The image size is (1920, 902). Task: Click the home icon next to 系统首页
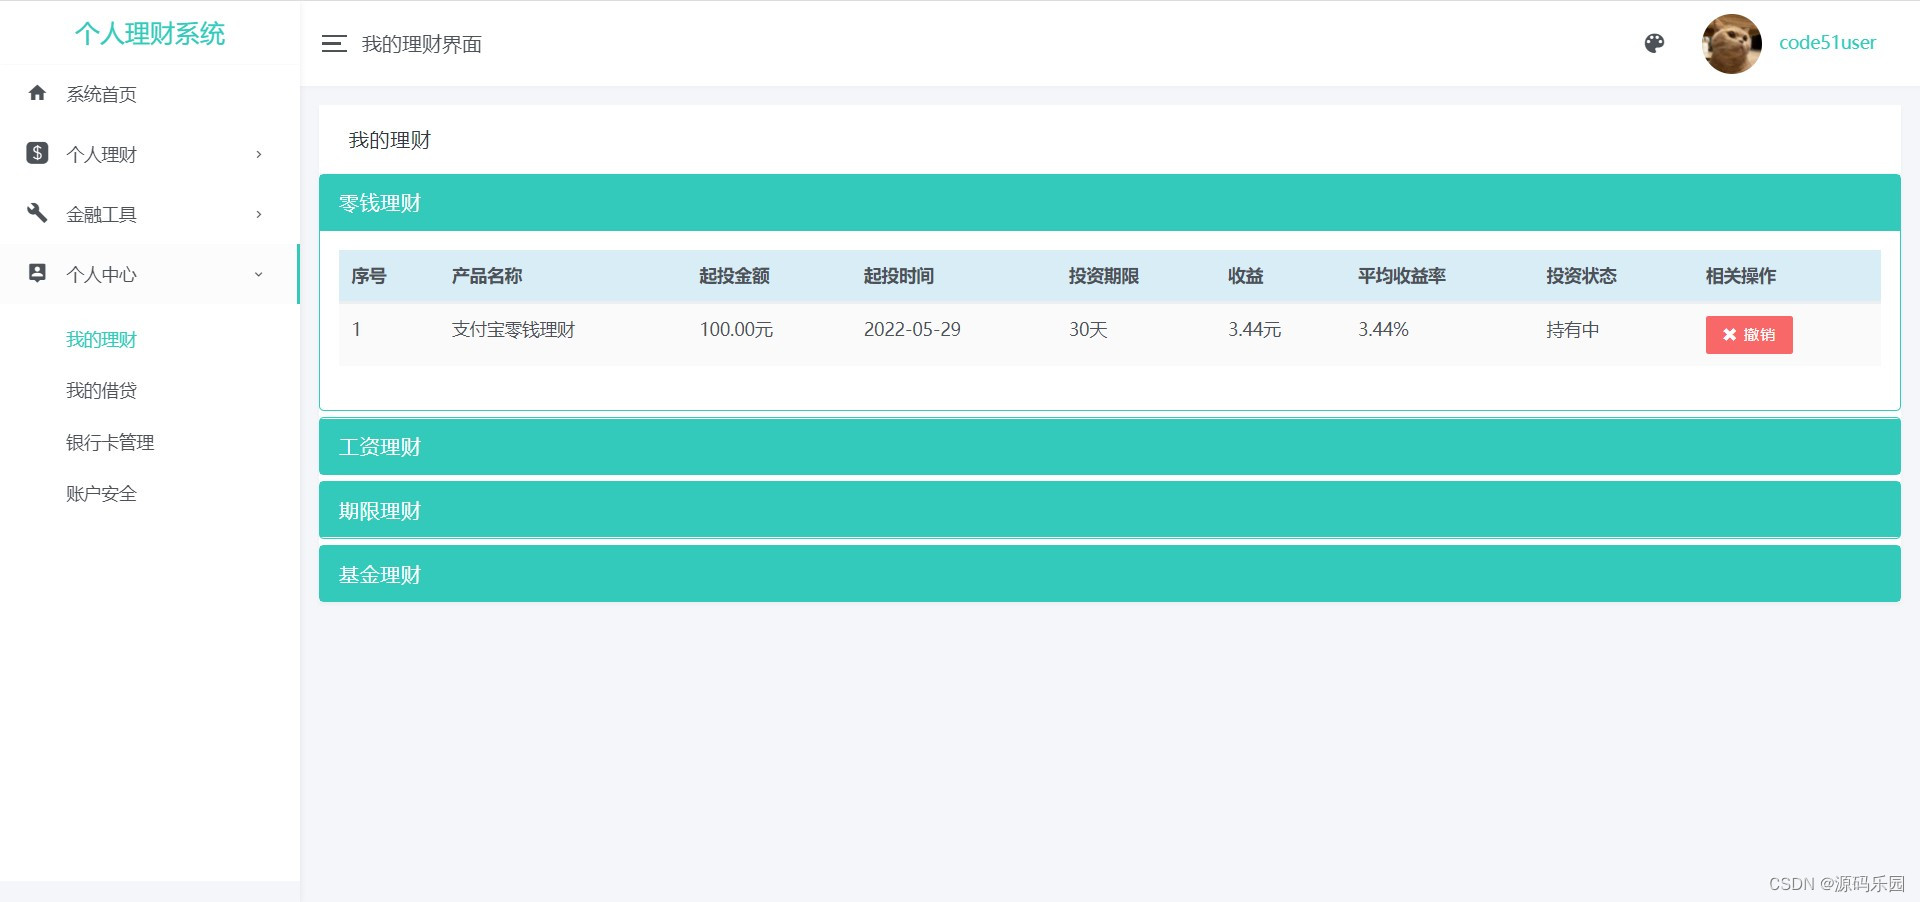[37, 93]
